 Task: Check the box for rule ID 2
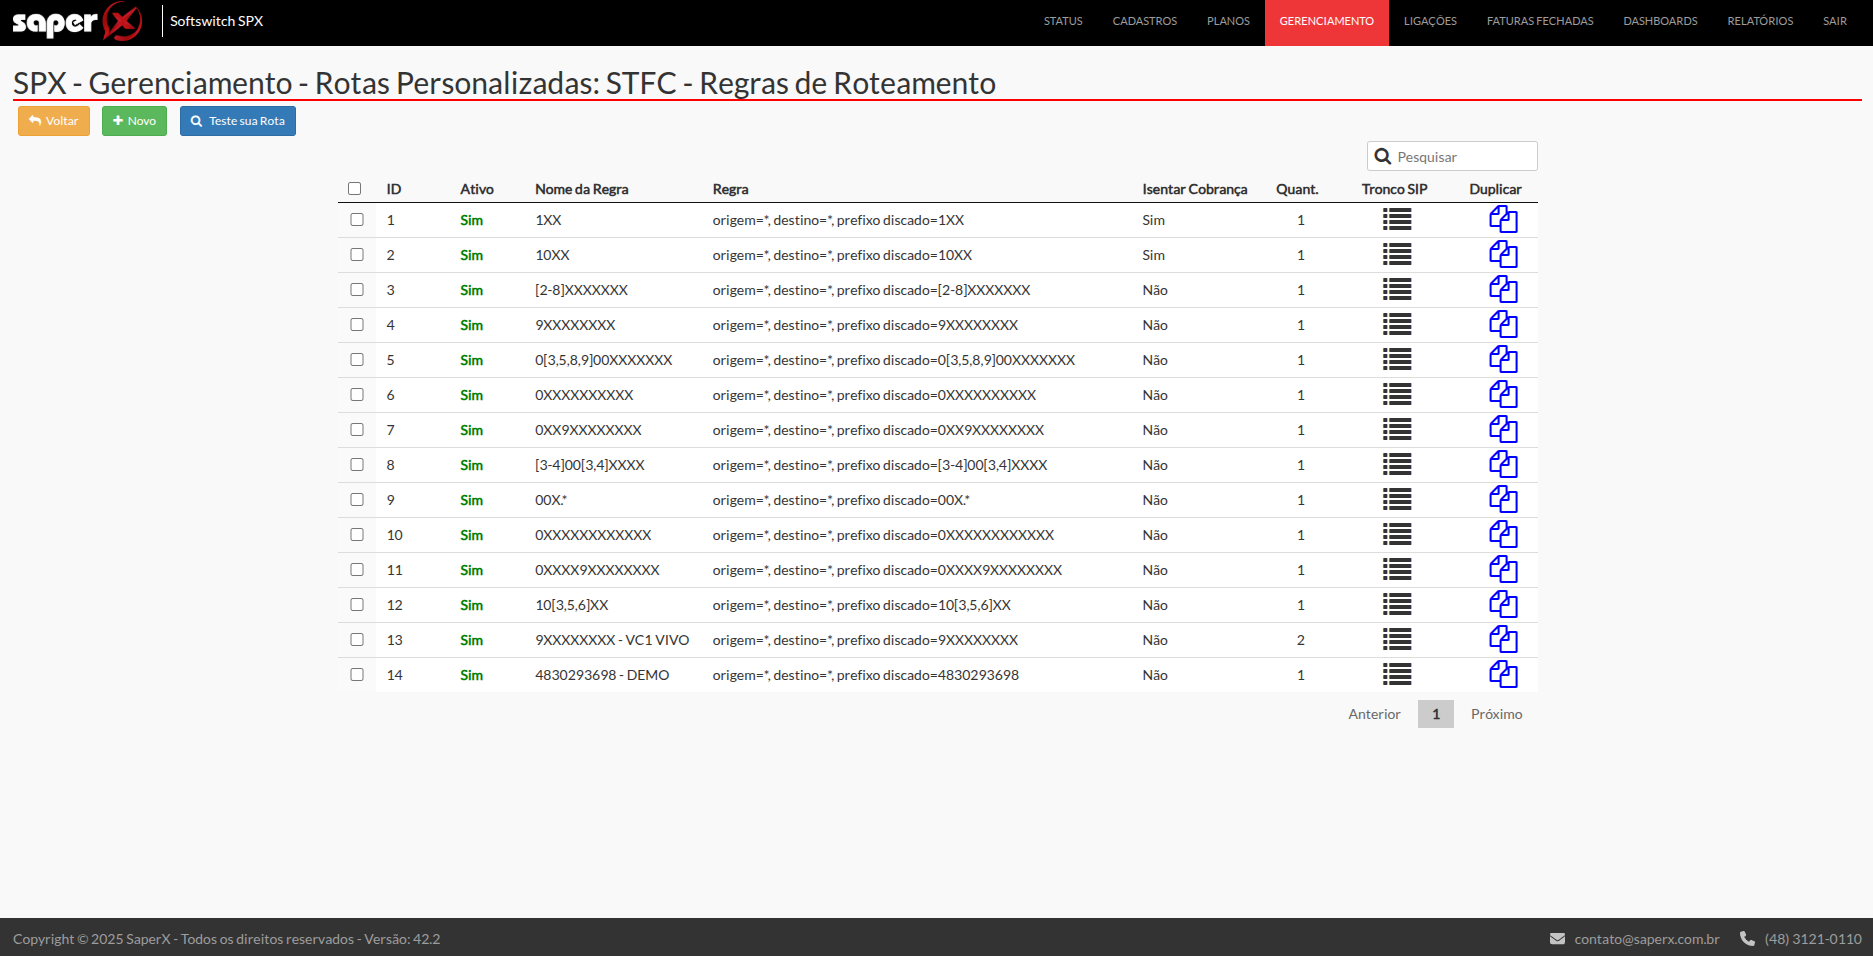[357, 255]
